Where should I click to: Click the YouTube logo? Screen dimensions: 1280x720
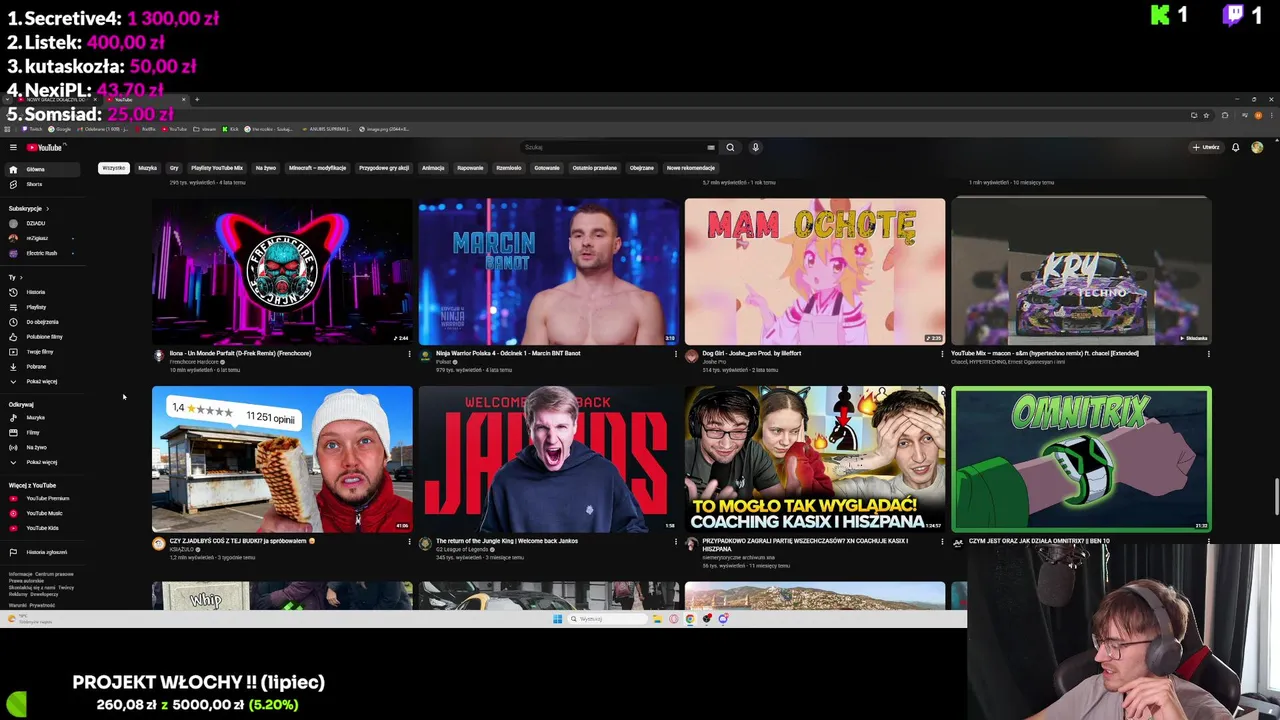(x=45, y=147)
